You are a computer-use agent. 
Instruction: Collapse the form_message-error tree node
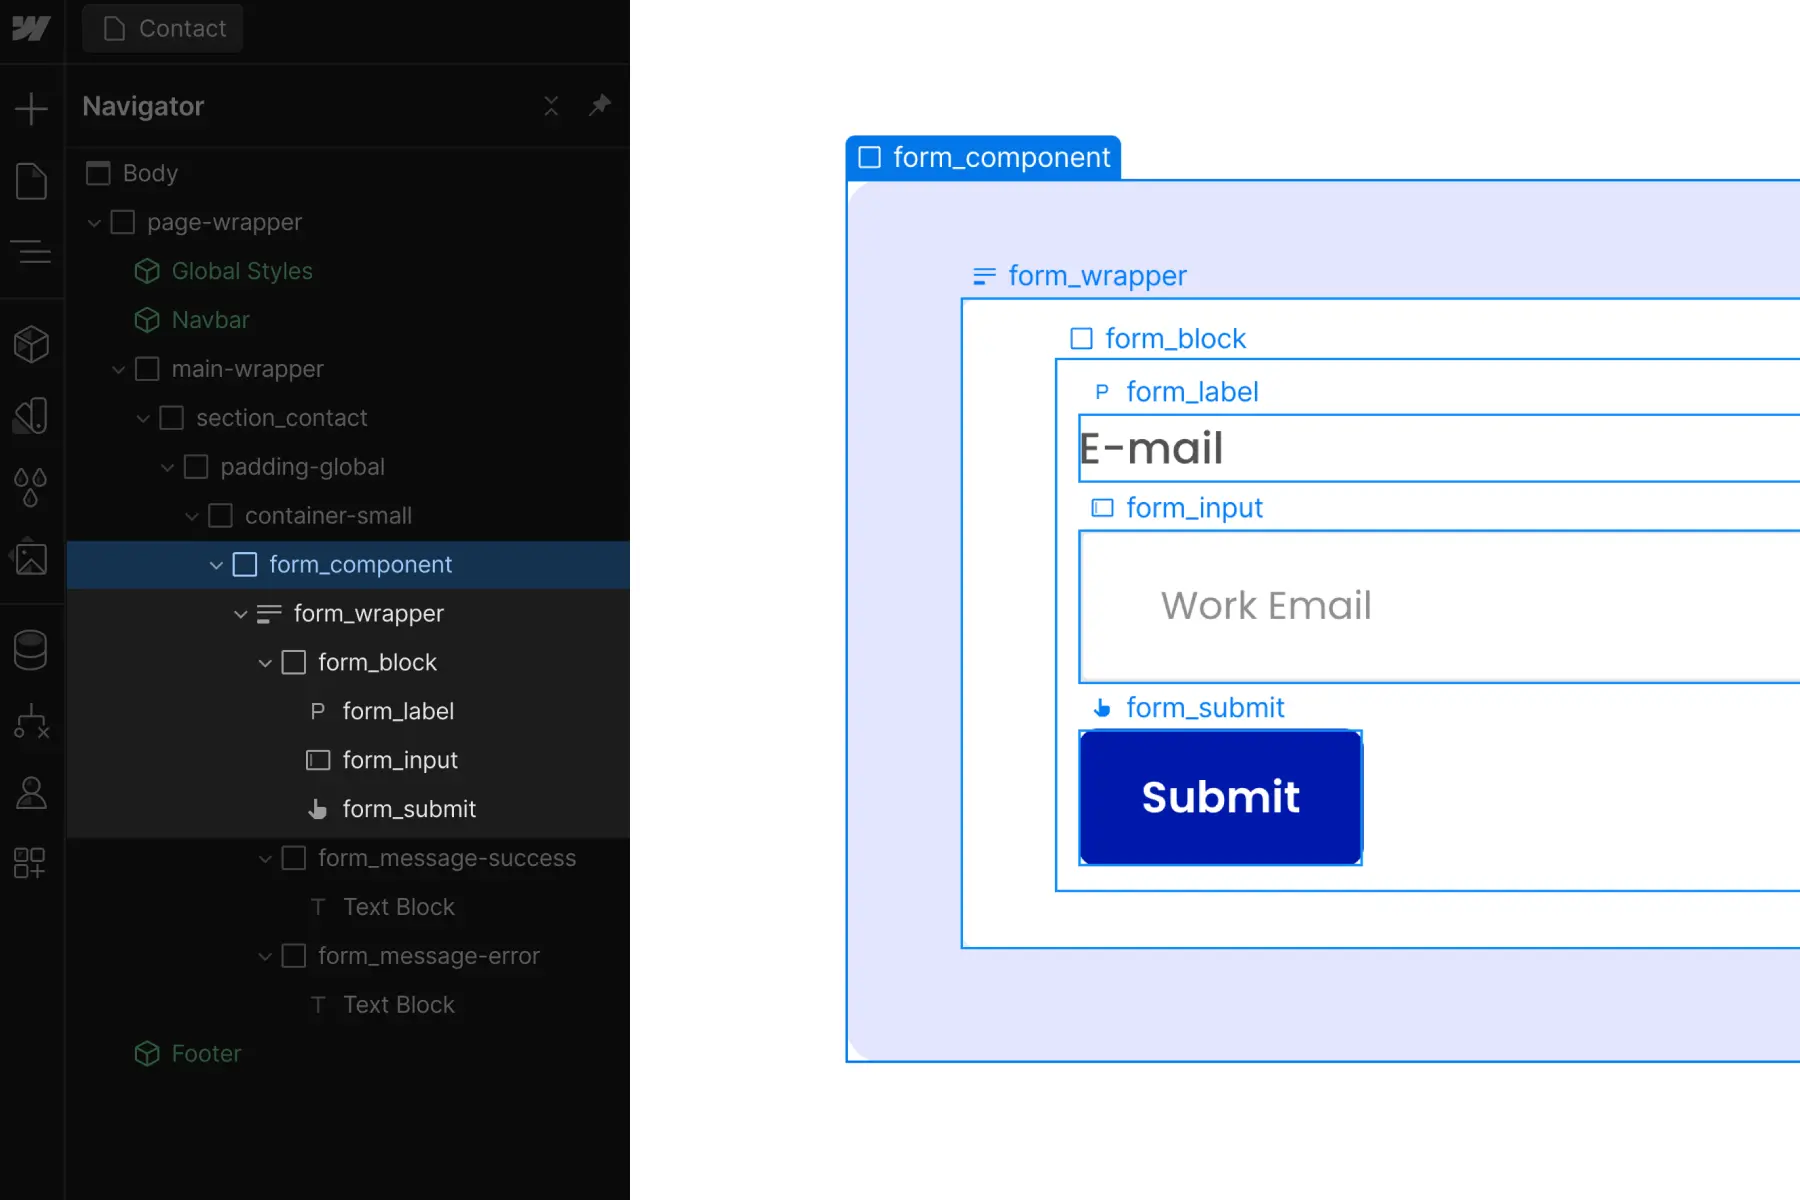(265, 957)
